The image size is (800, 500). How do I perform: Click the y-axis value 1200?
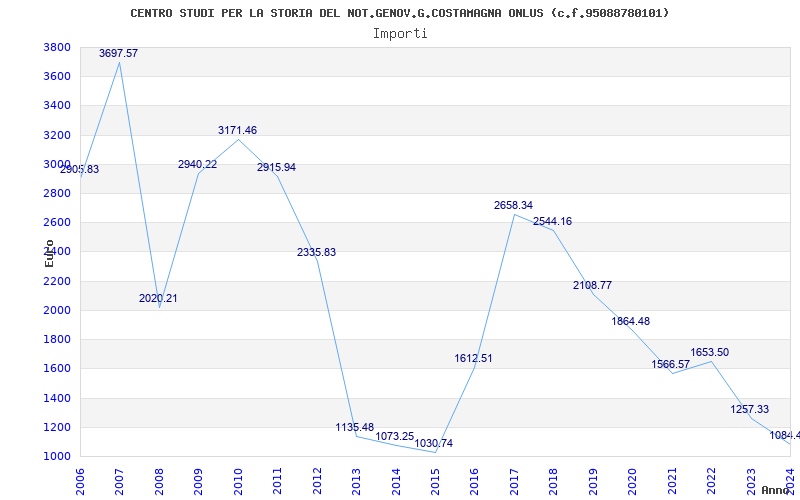[57, 427]
